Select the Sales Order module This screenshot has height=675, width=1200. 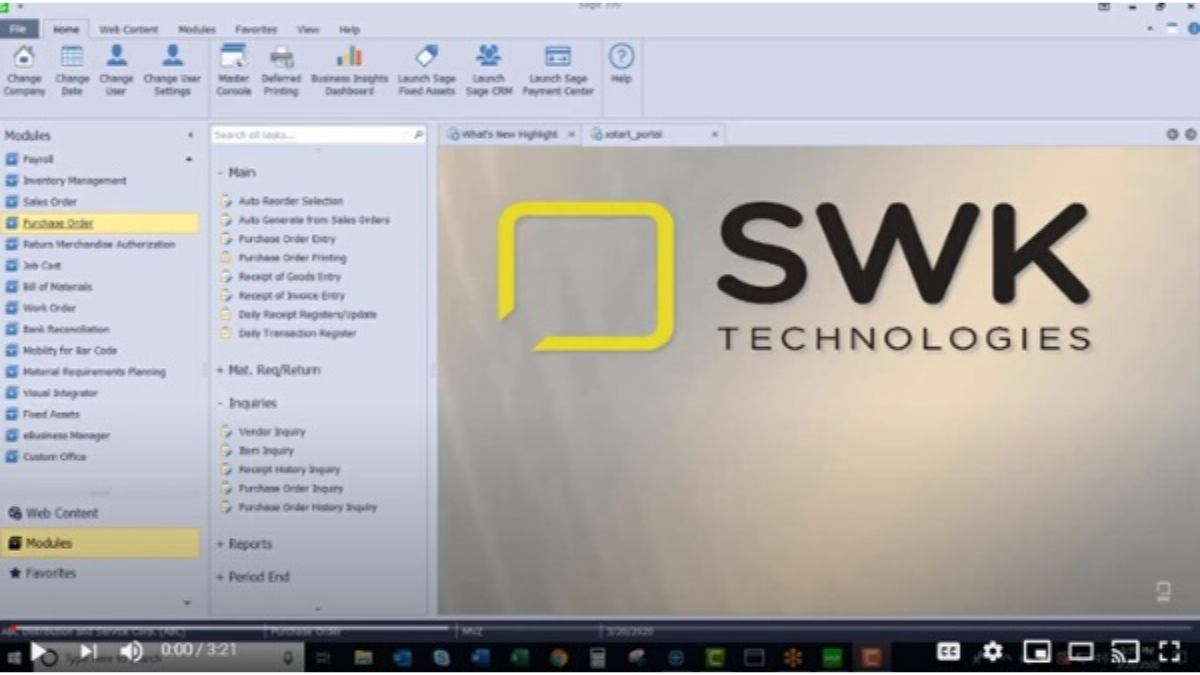[x=50, y=202]
